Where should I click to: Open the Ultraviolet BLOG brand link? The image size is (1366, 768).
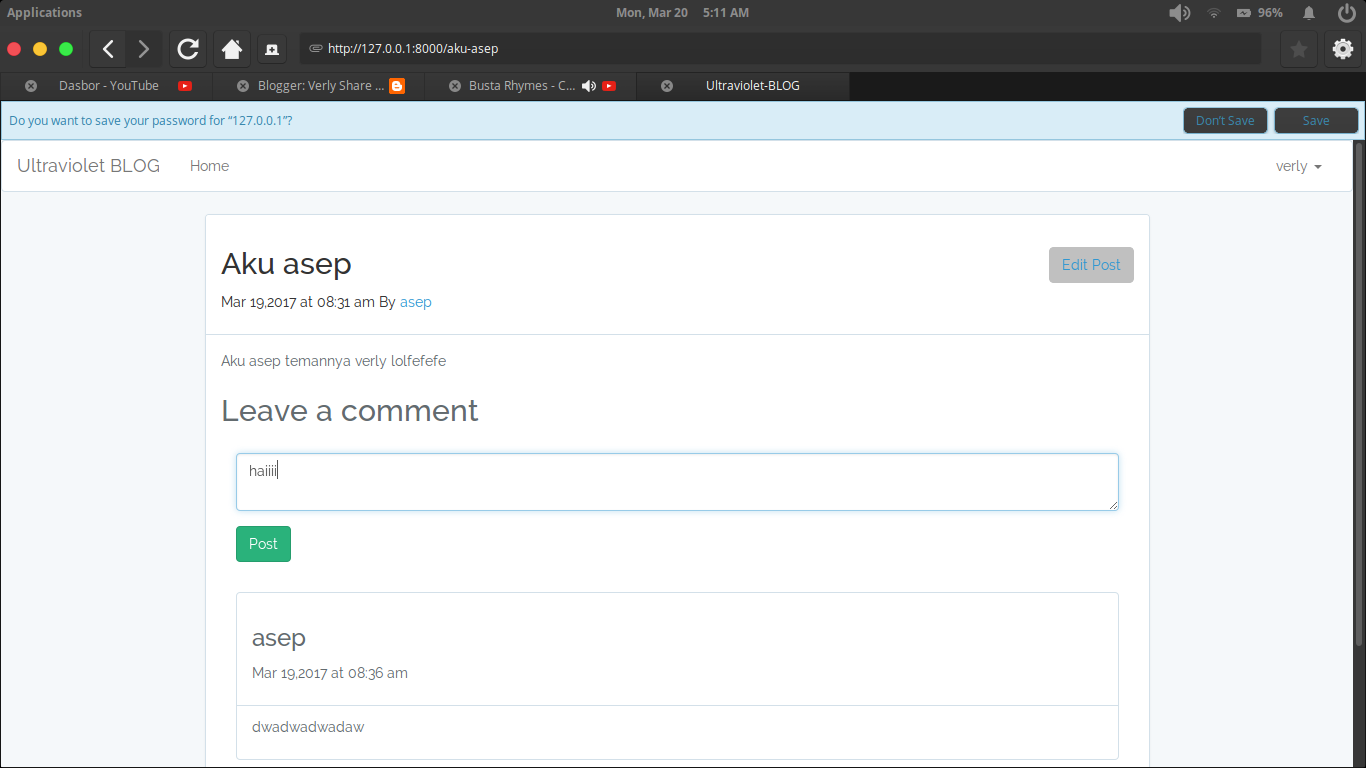click(x=88, y=166)
